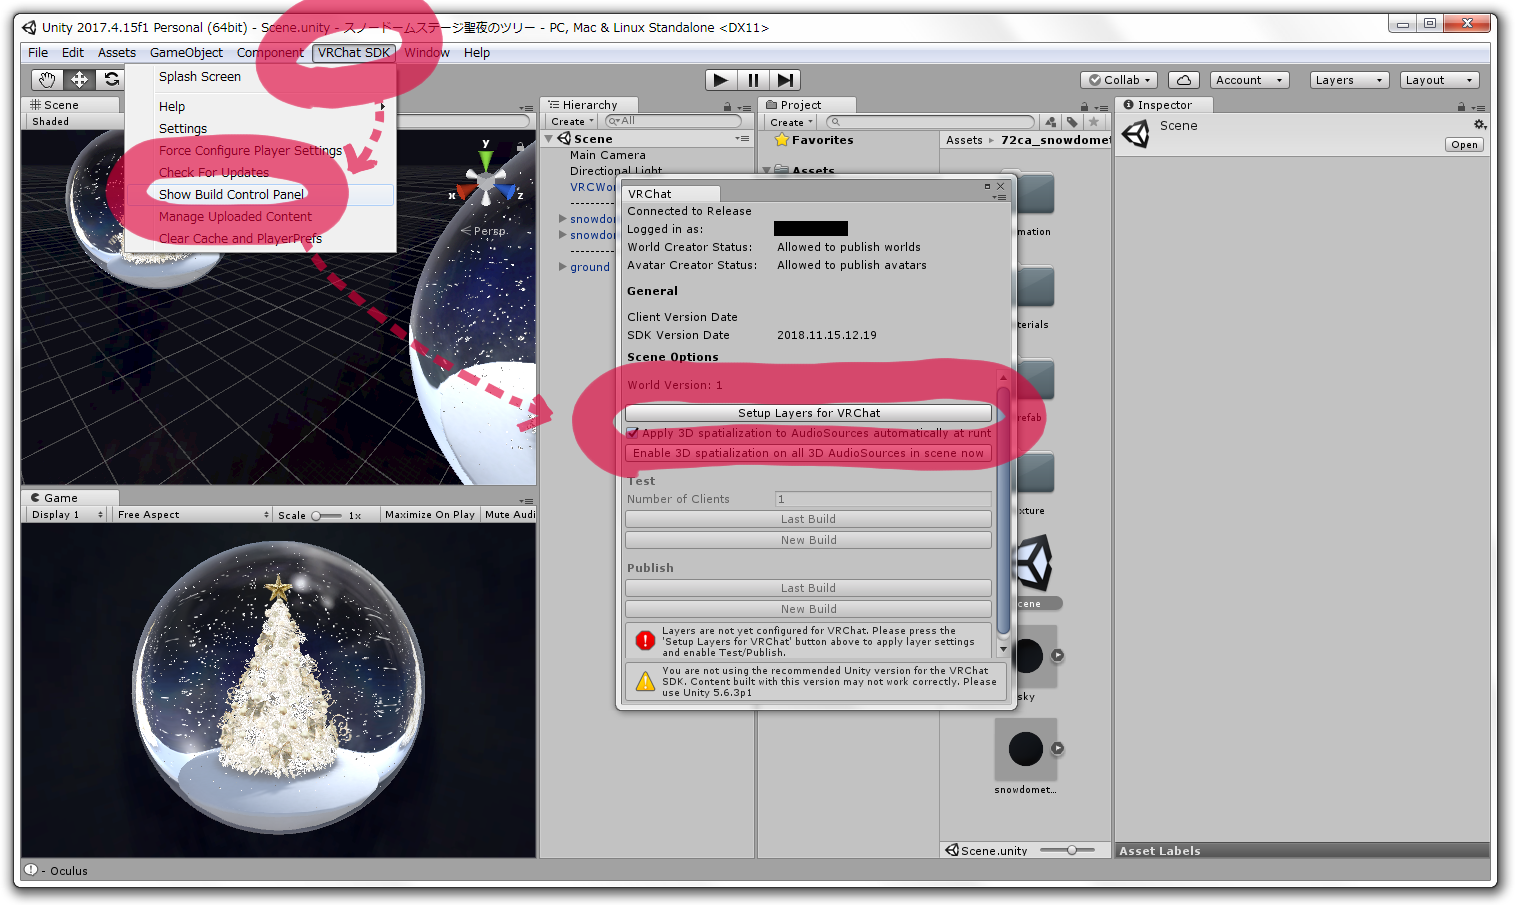
Task: Open Hierarchy panel options menu
Action: point(744,108)
